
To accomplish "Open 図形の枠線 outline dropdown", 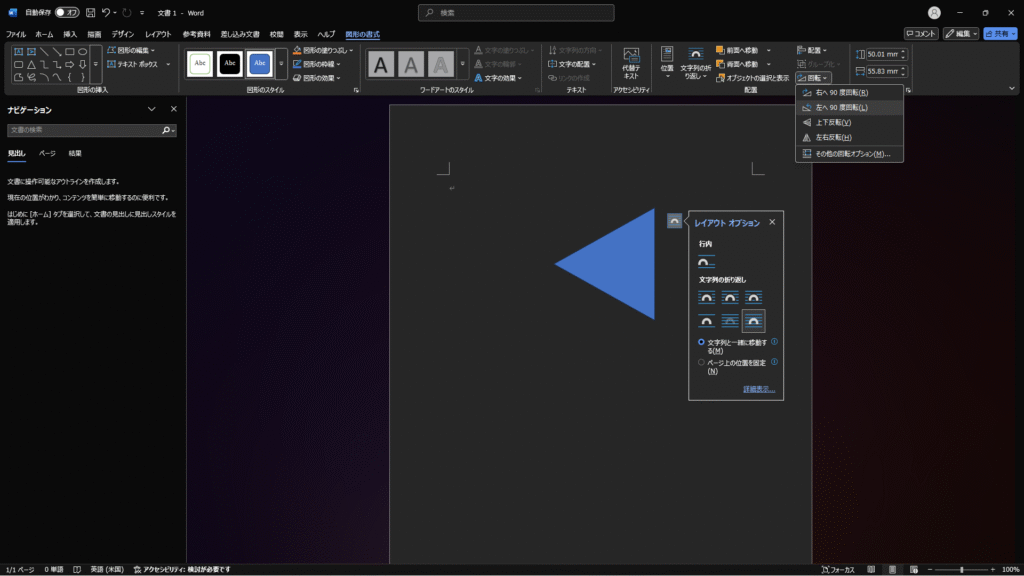I will coord(317,64).
